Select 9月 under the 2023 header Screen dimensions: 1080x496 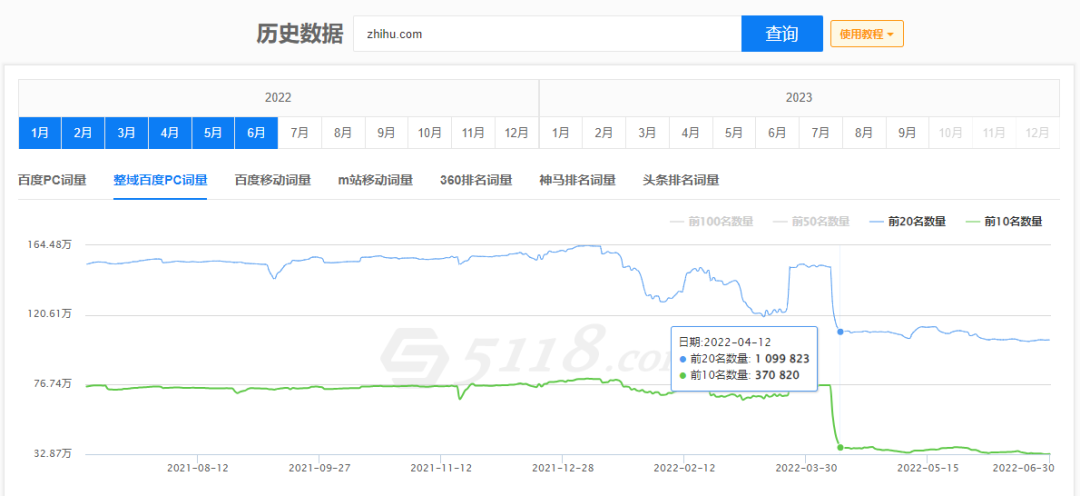click(907, 132)
